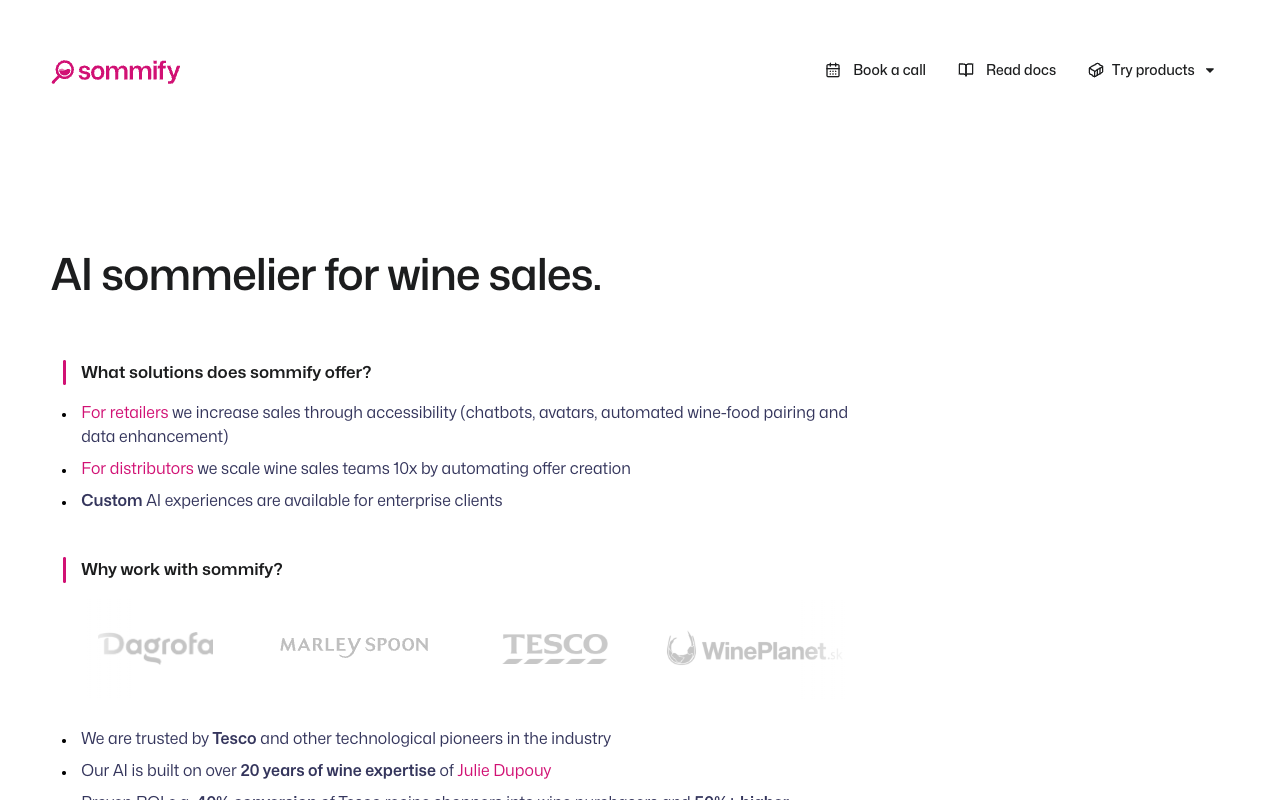Click the bold Tesco text in trusted-by bullet
The image size is (1280, 800).
tap(234, 739)
